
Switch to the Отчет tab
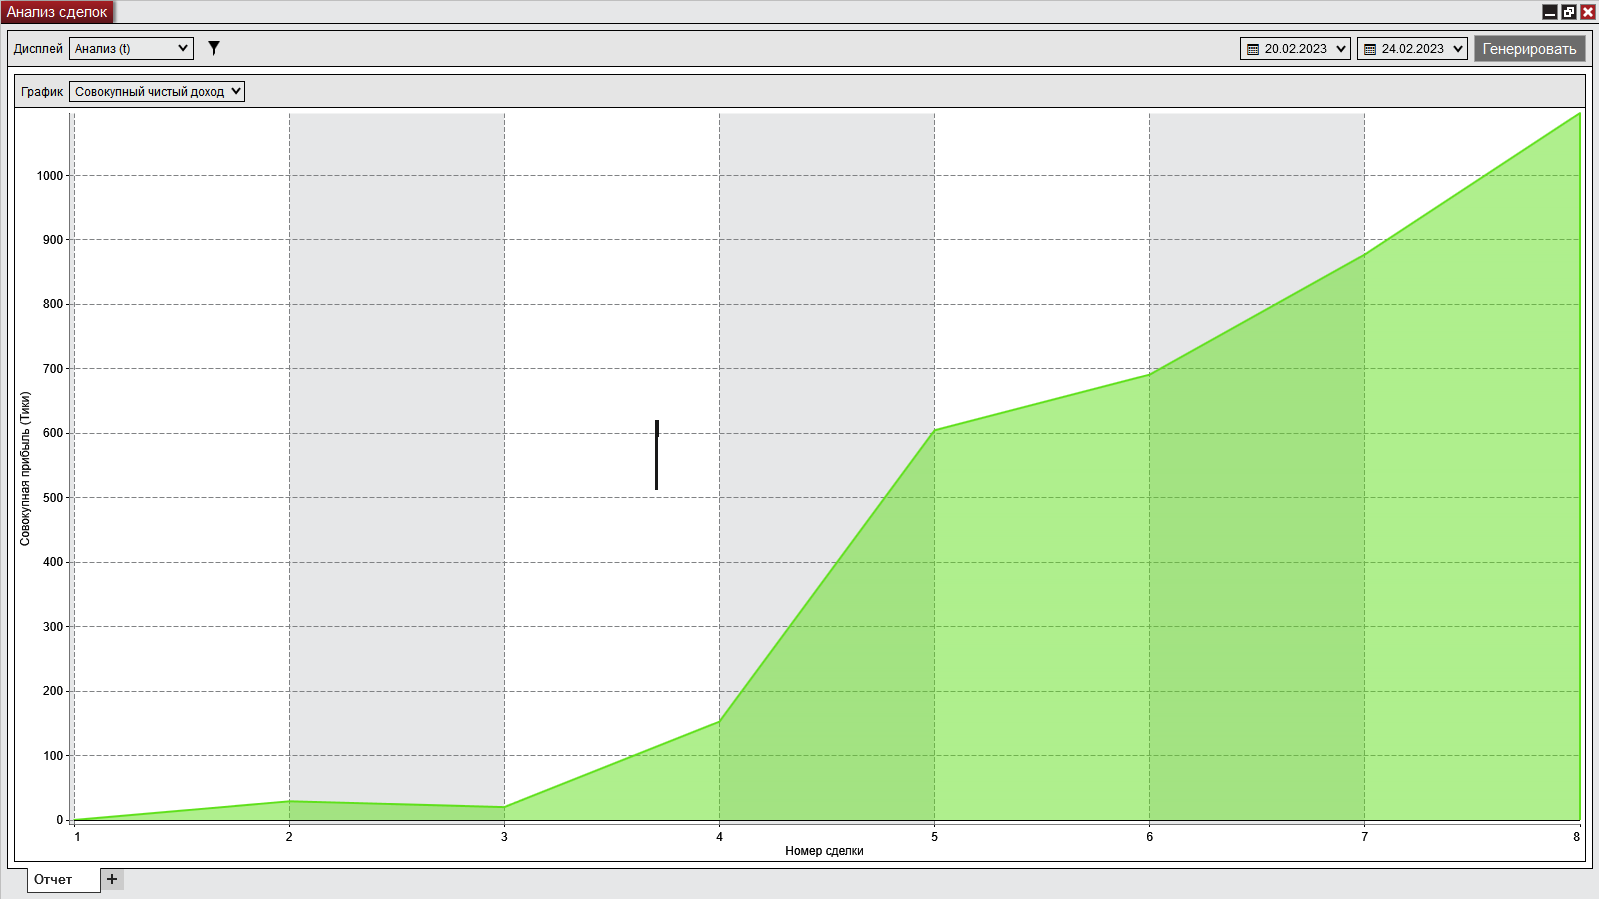(x=53, y=879)
